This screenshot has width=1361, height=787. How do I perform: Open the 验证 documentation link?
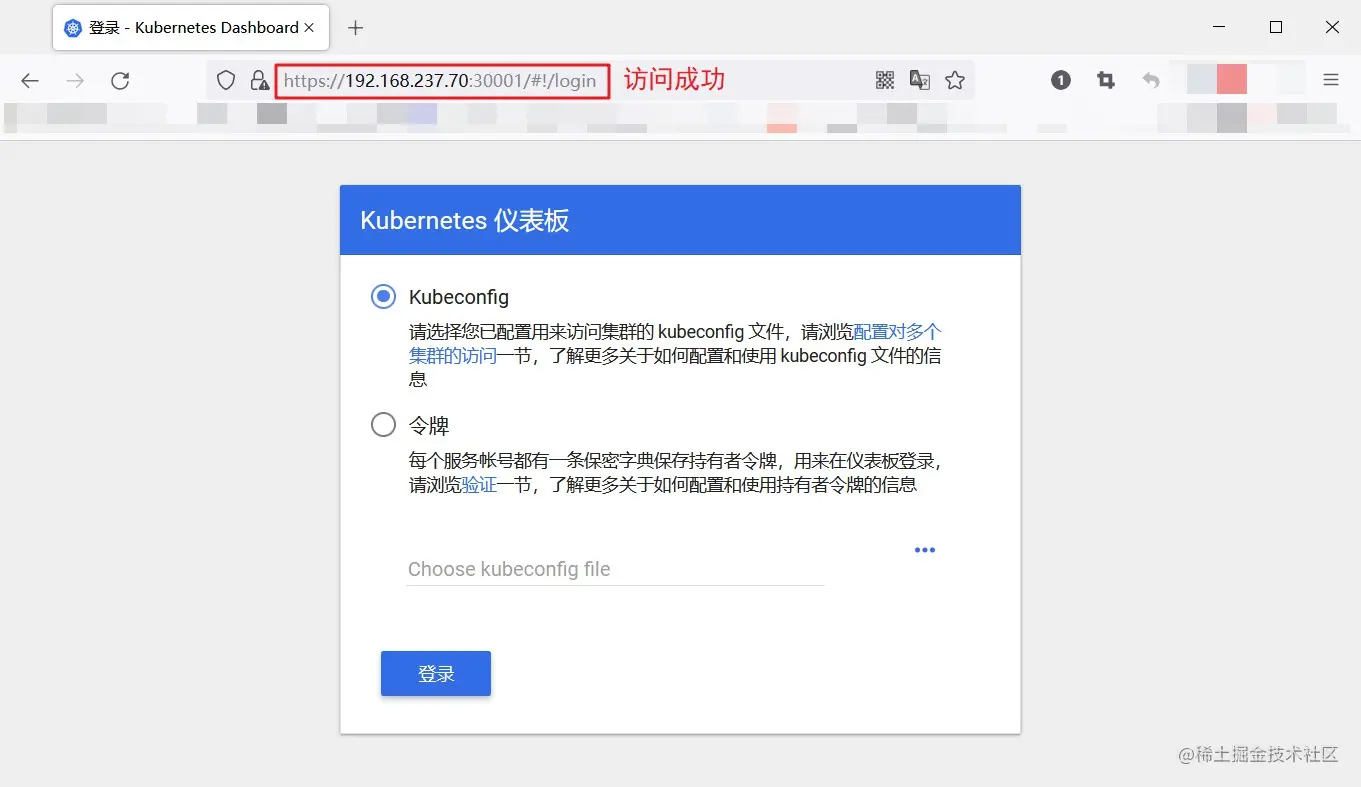point(479,485)
